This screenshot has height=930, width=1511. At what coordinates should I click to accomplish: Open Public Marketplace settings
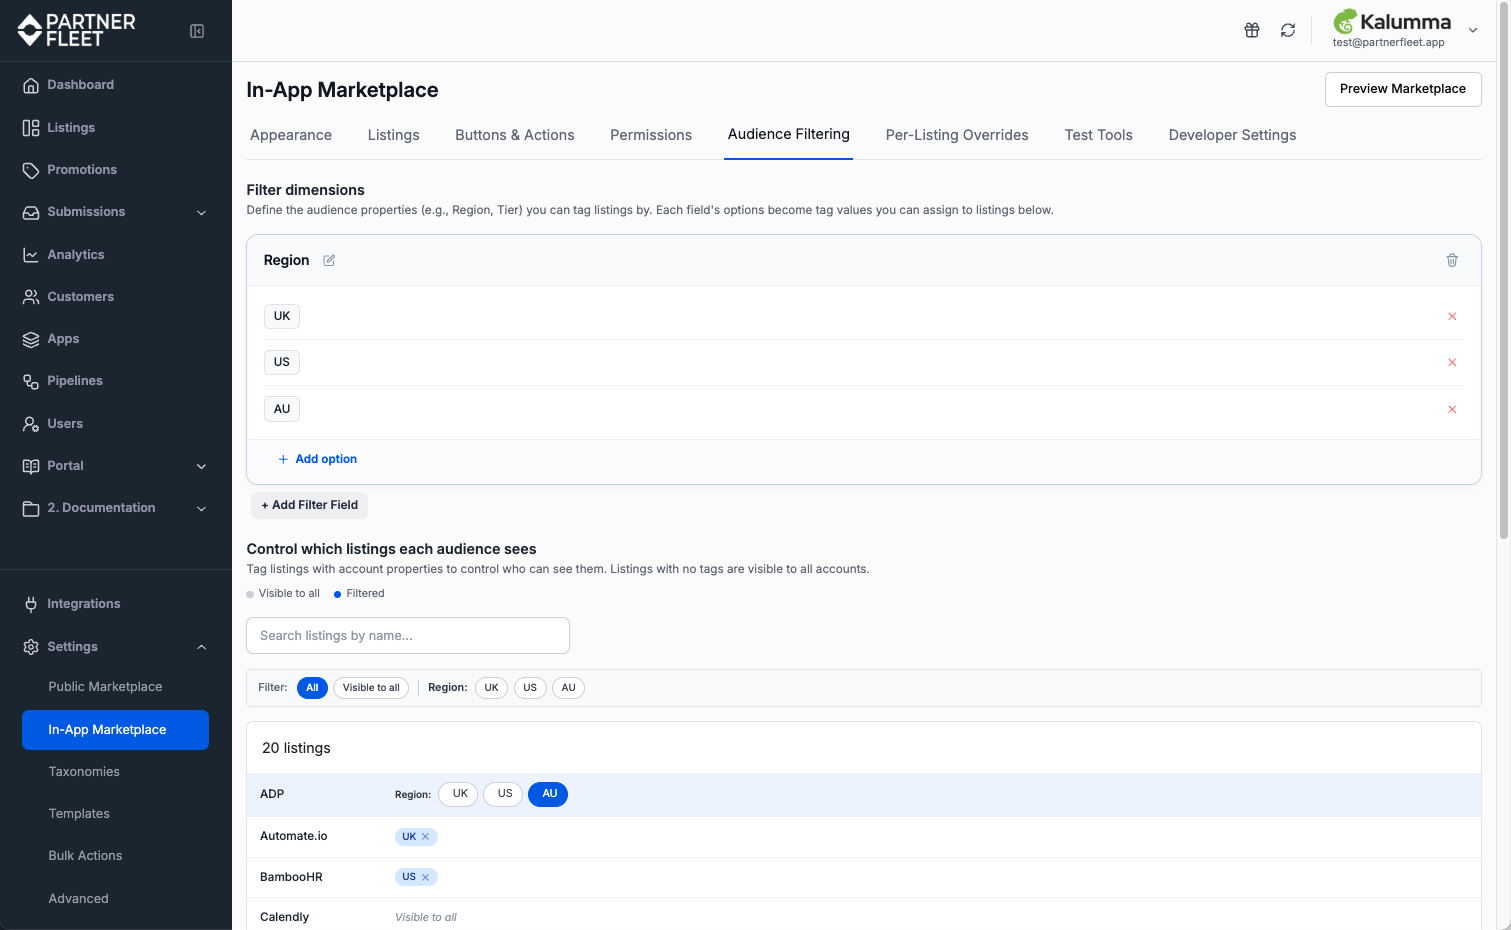[105, 687]
